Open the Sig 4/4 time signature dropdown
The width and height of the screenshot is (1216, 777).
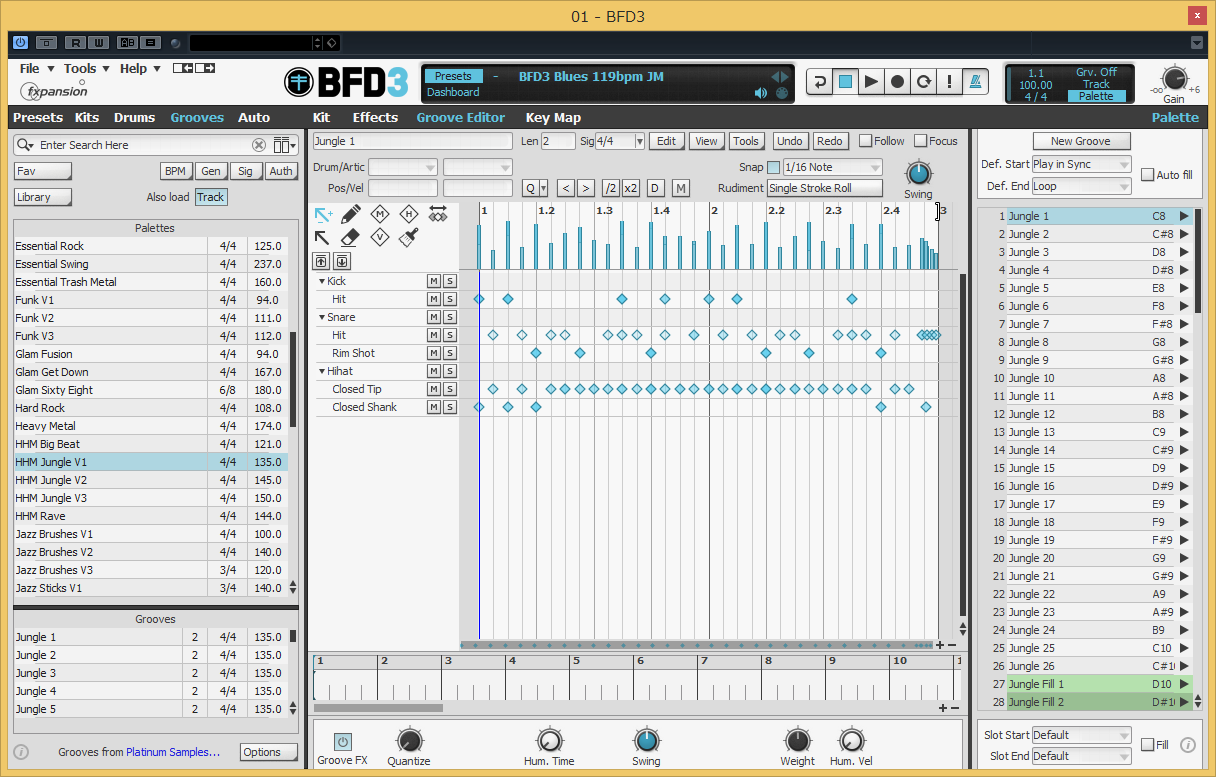click(619, 141)
